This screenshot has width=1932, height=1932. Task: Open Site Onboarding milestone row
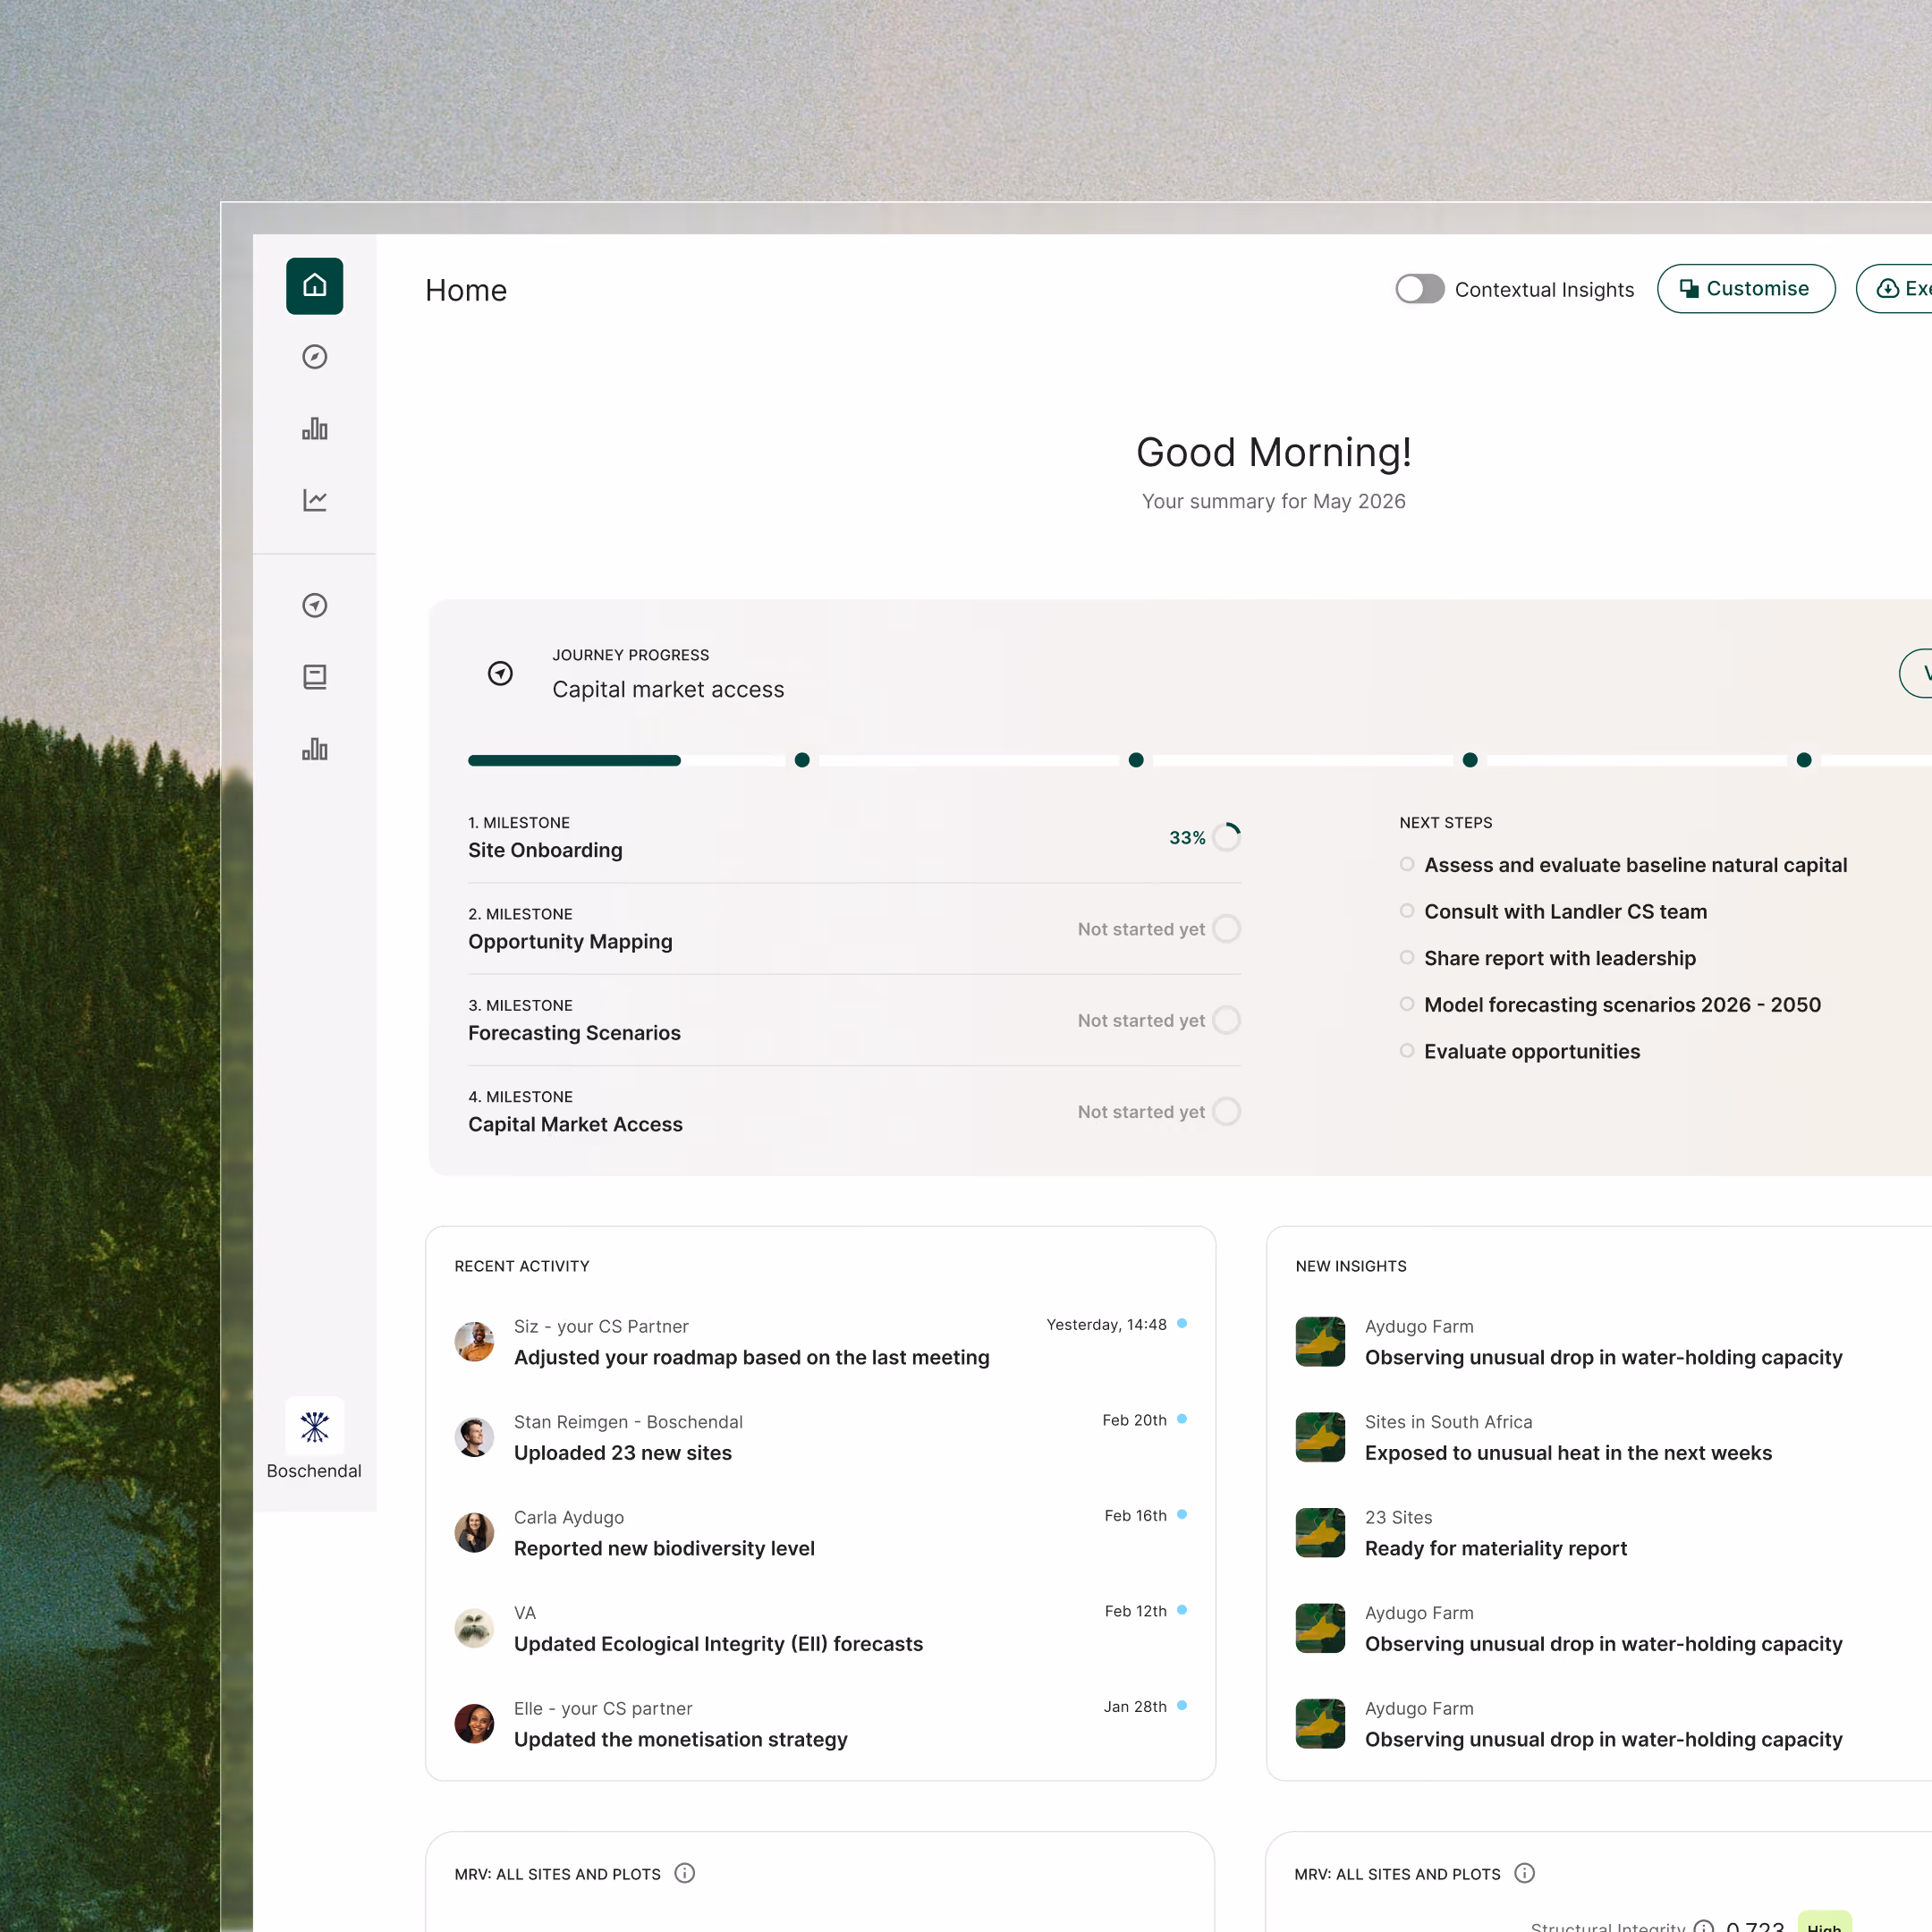(x=855, y=838)
